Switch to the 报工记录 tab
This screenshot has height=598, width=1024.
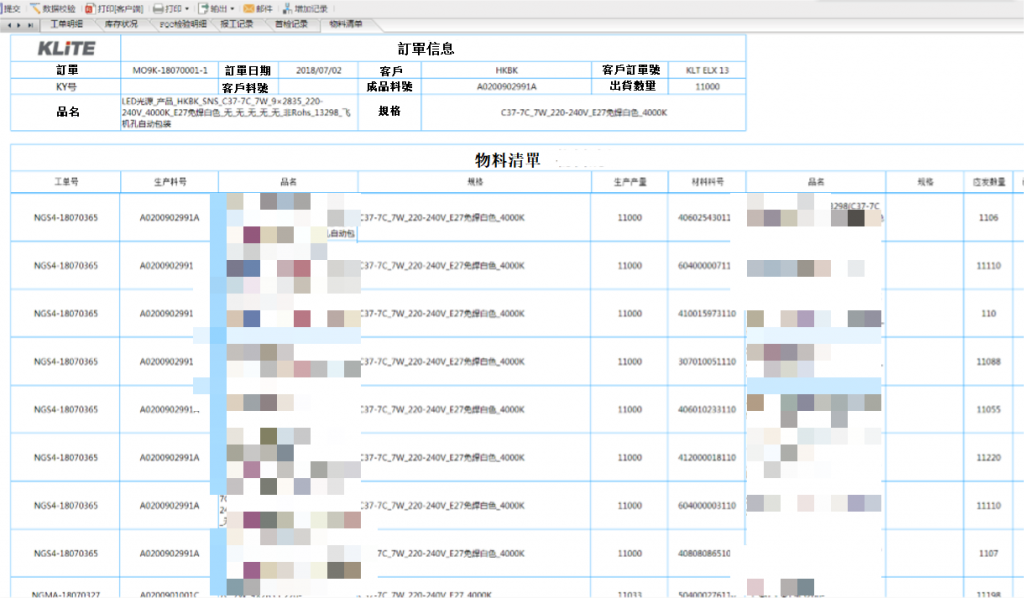[236, 24]
